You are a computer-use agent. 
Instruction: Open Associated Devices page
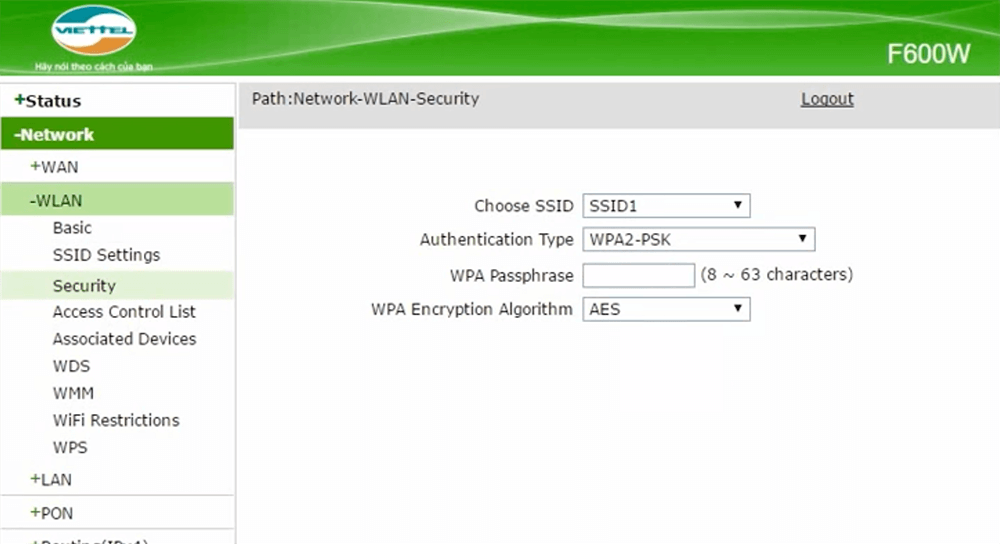click(124, 339)
